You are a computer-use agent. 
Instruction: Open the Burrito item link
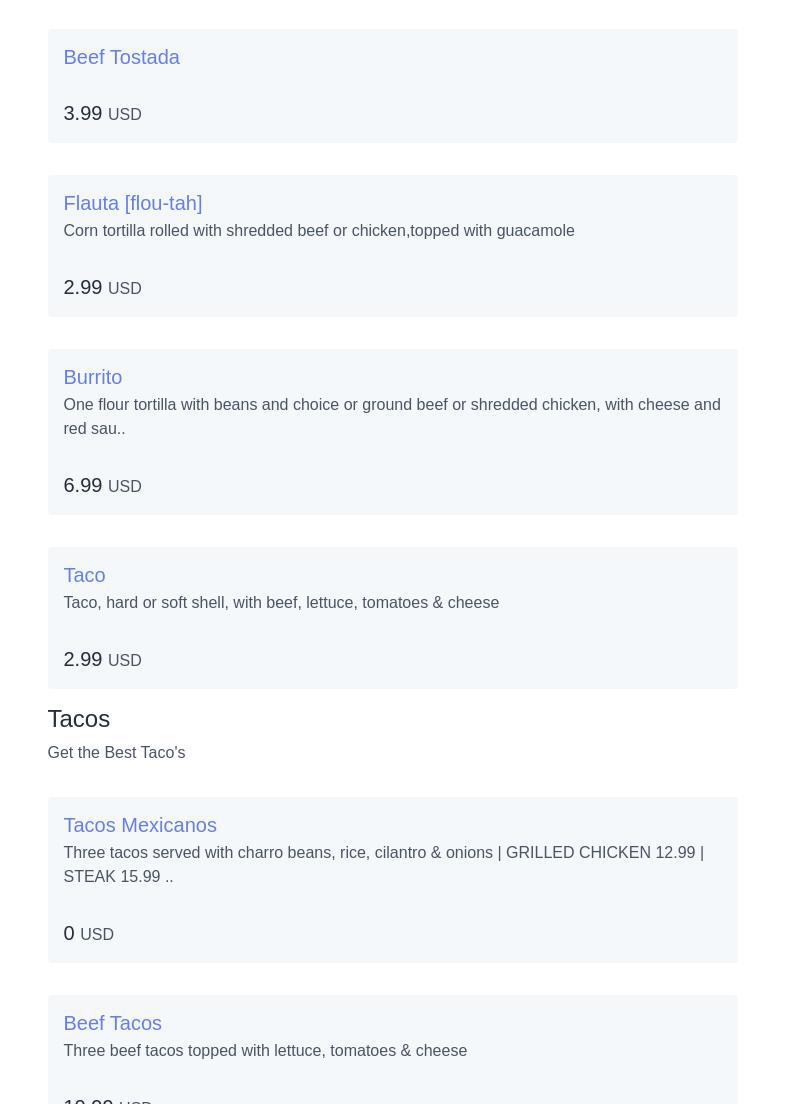click(92, 377)
